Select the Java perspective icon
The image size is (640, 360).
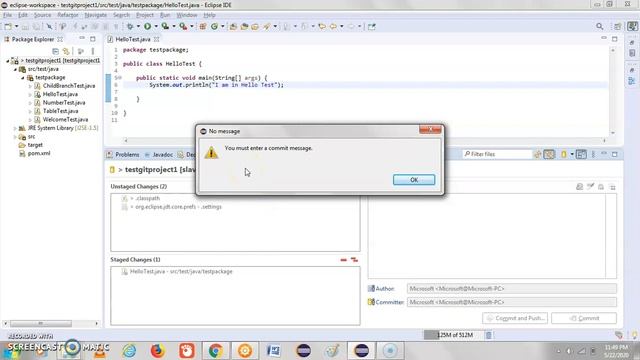pyautogui.click(x=632, y=27)
